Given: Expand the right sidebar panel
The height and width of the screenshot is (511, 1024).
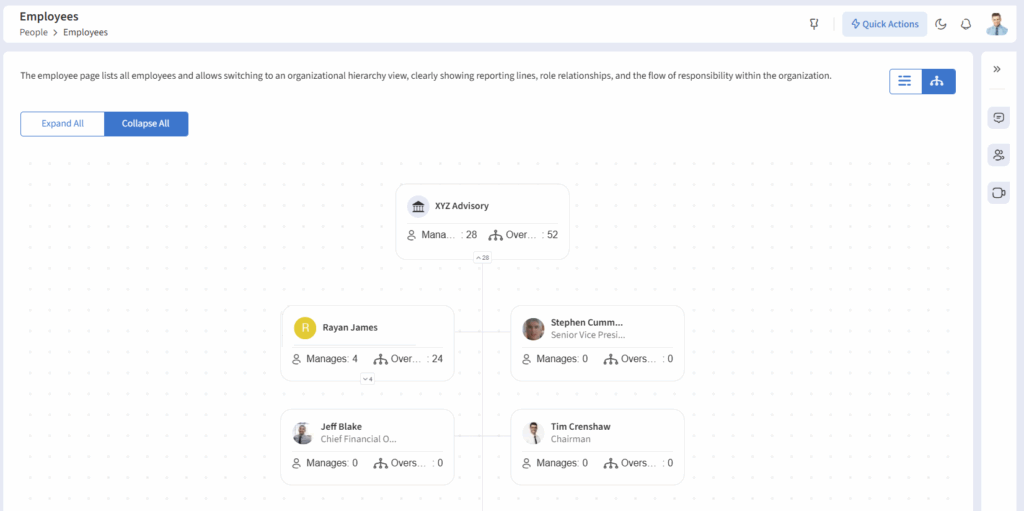Looking at the screenshot, I should point(997,69).
